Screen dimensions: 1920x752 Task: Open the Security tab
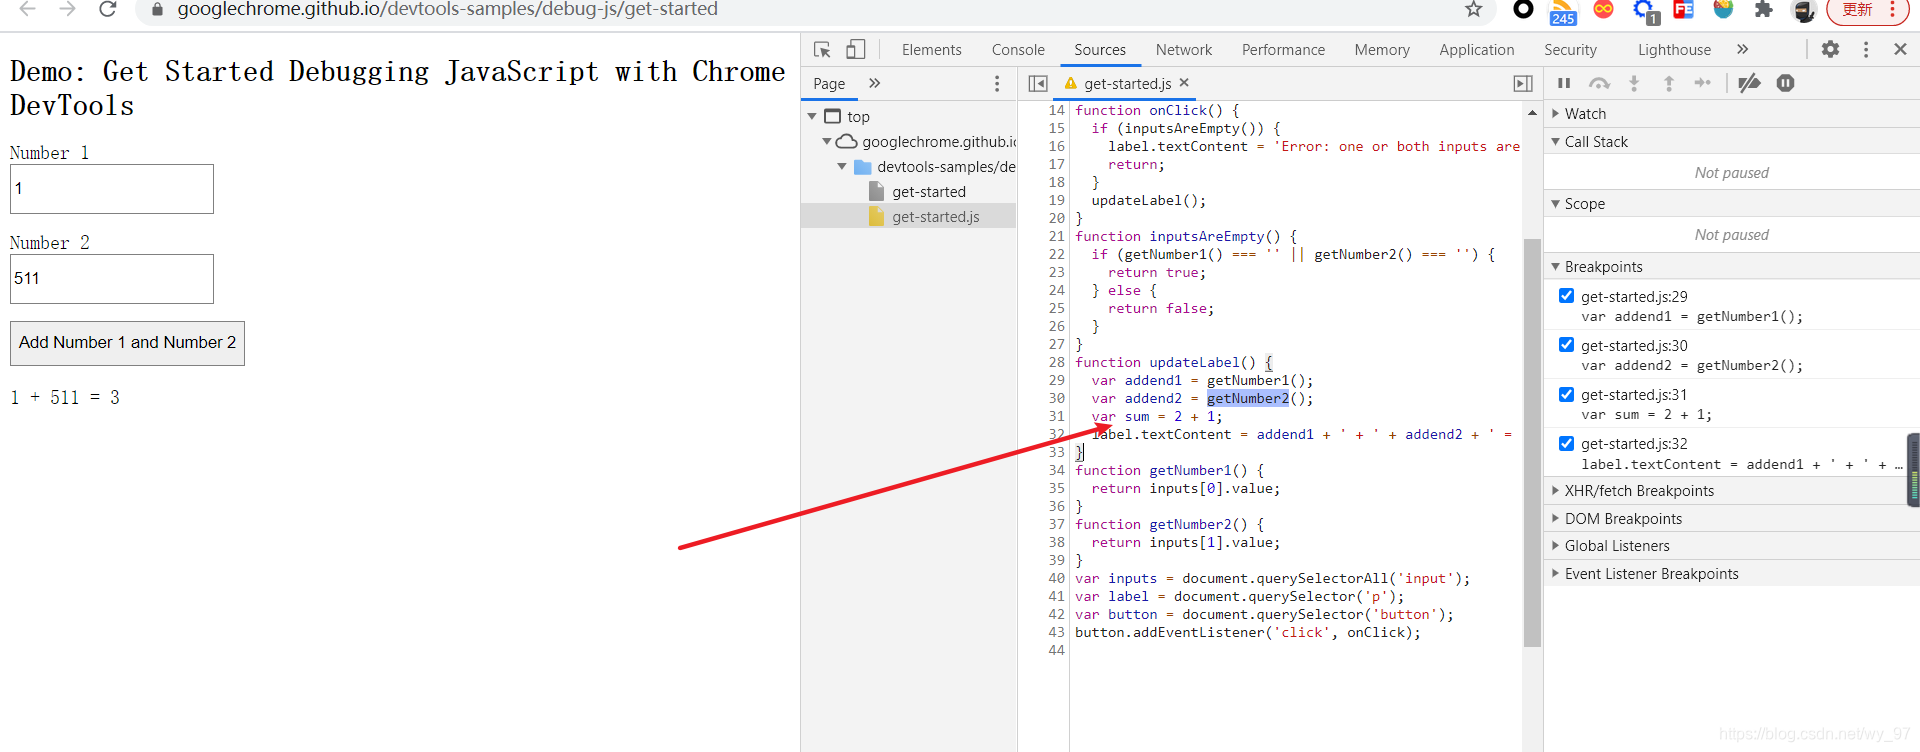[x=1570, y=50]
